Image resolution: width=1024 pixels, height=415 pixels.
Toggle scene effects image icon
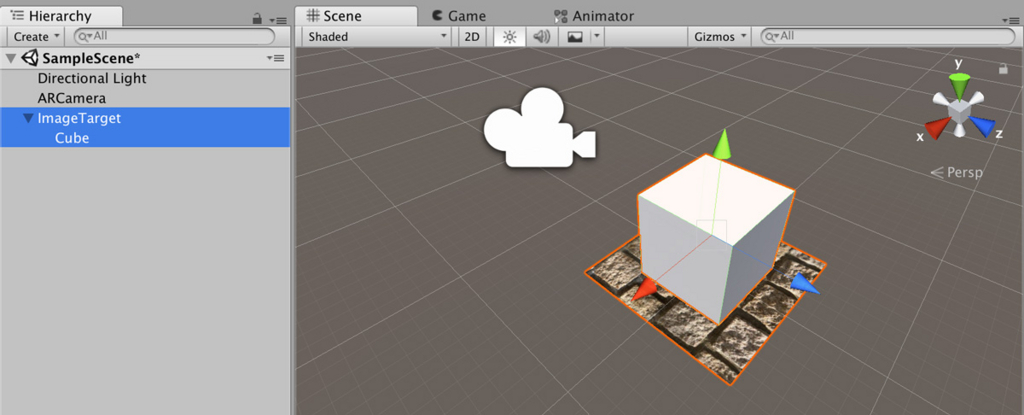575,37
